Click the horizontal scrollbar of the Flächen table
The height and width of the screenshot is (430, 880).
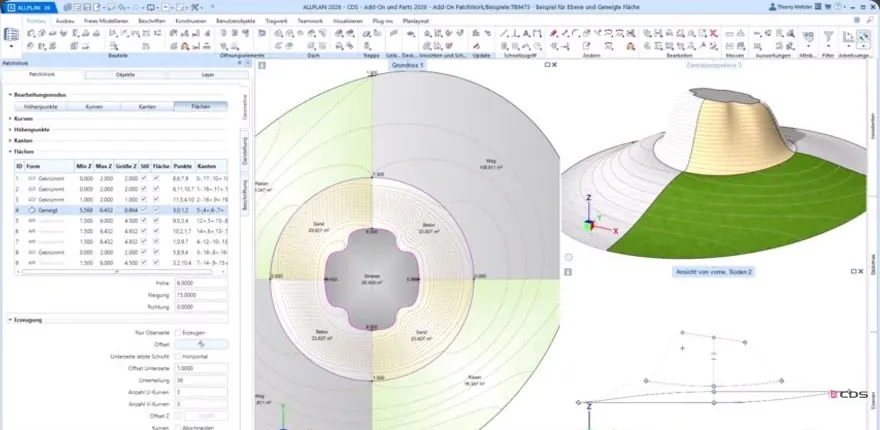(x=116, y=272)
